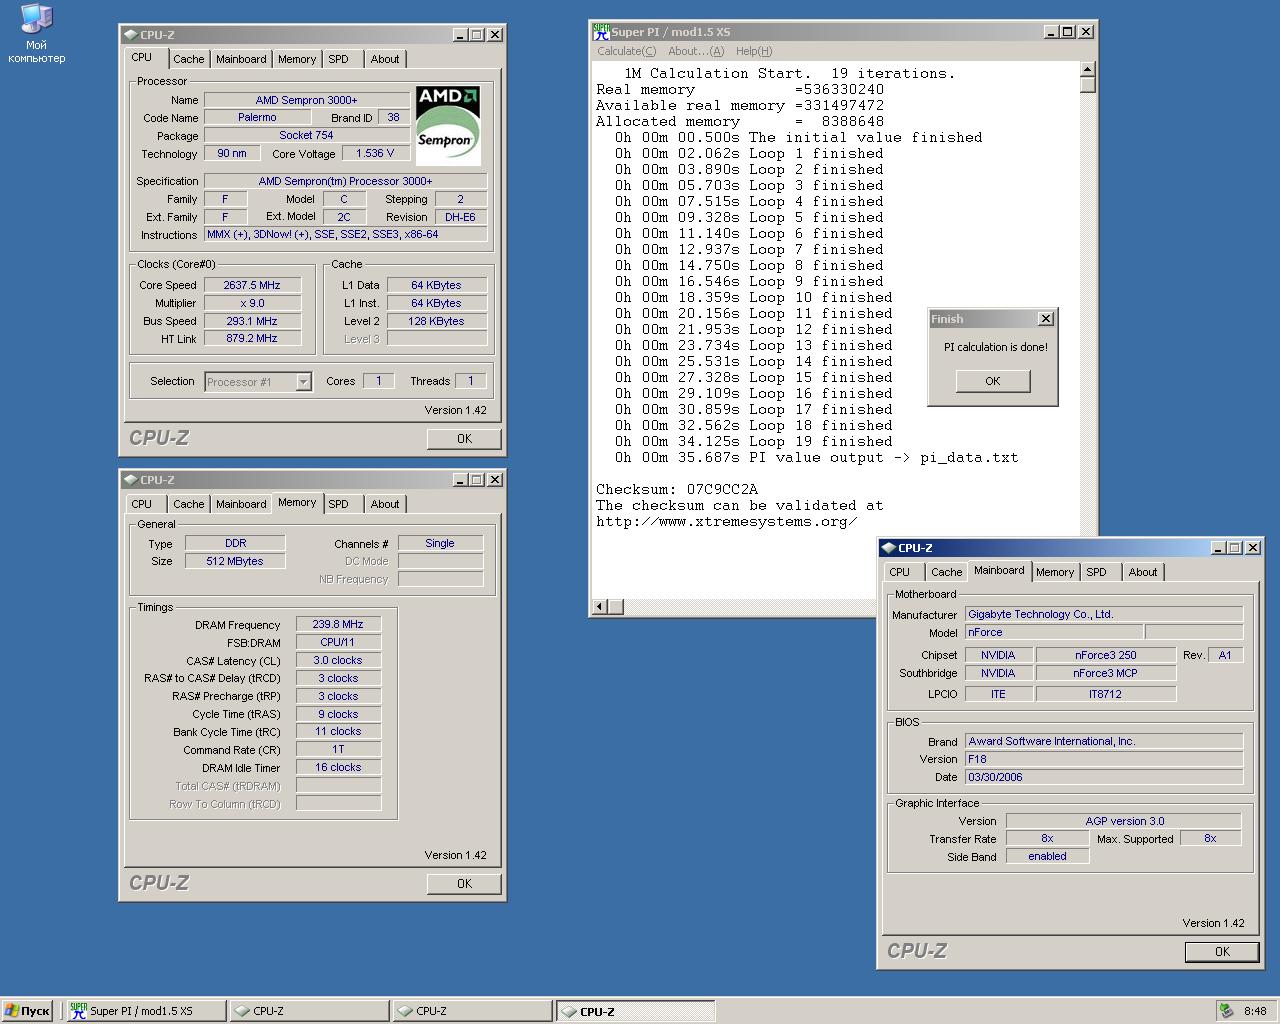Select Cache tab in Mainboard CPU-Z window

coord(946,572)
